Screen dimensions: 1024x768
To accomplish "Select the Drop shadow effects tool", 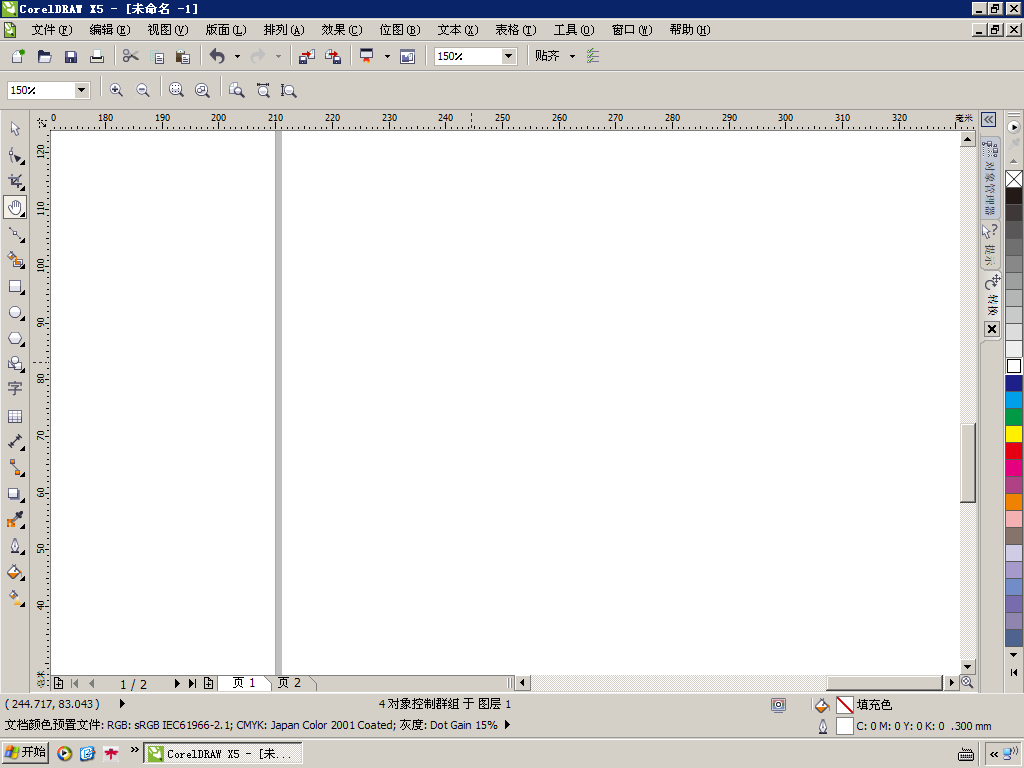I will 15,494.
